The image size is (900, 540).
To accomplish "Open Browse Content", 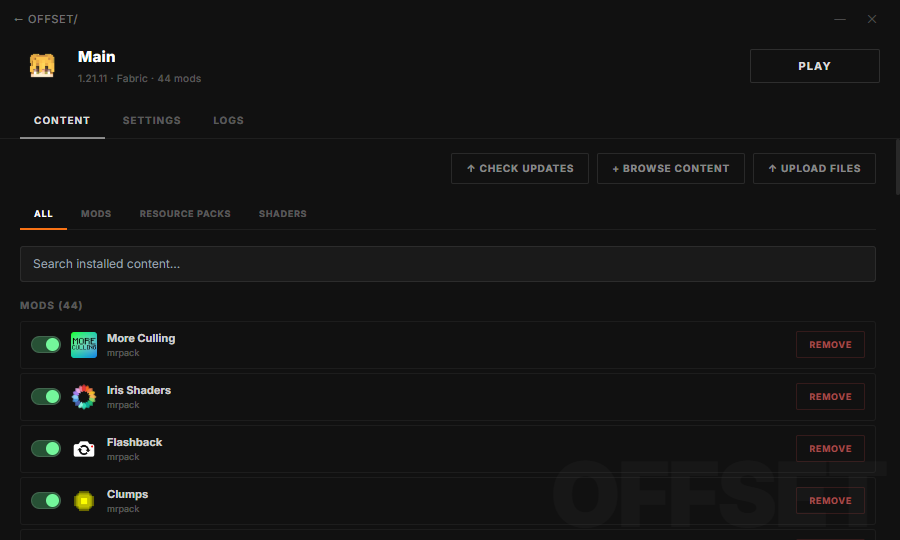I will 670,168.
